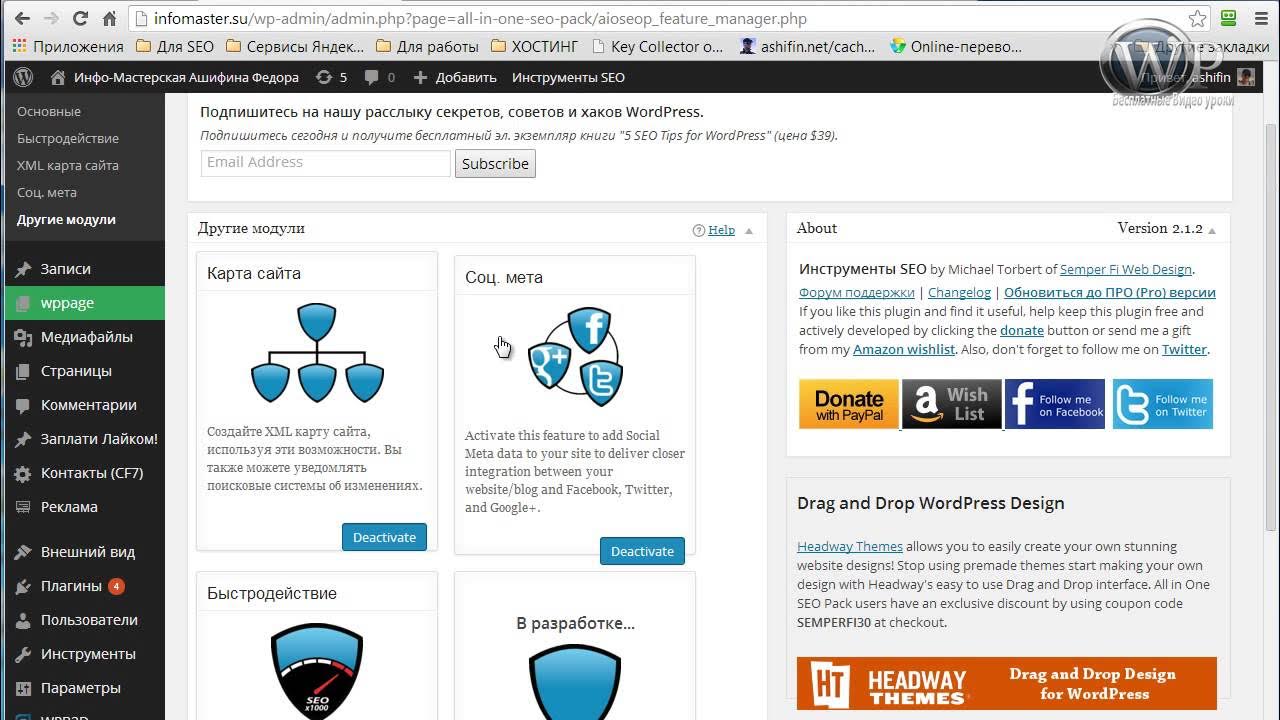
Task: Click the Email Address field
Action: (326, 163)
